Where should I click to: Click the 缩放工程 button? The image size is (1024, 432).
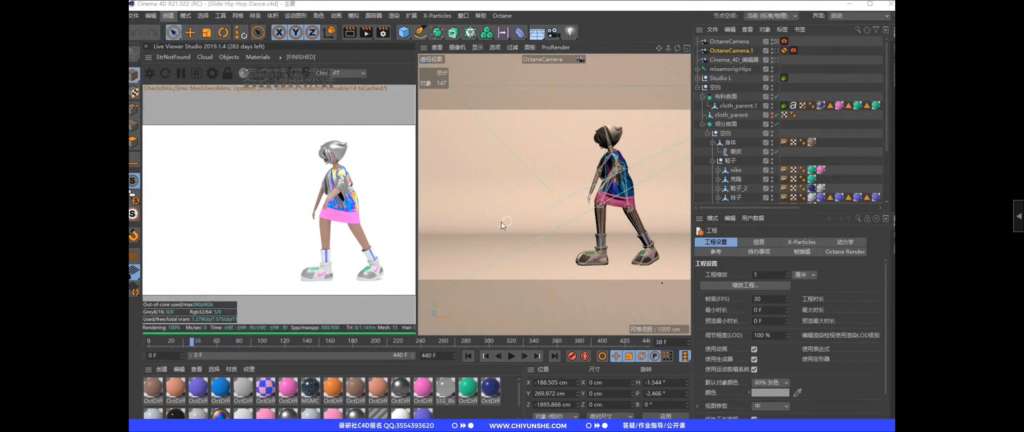[743, 285]
